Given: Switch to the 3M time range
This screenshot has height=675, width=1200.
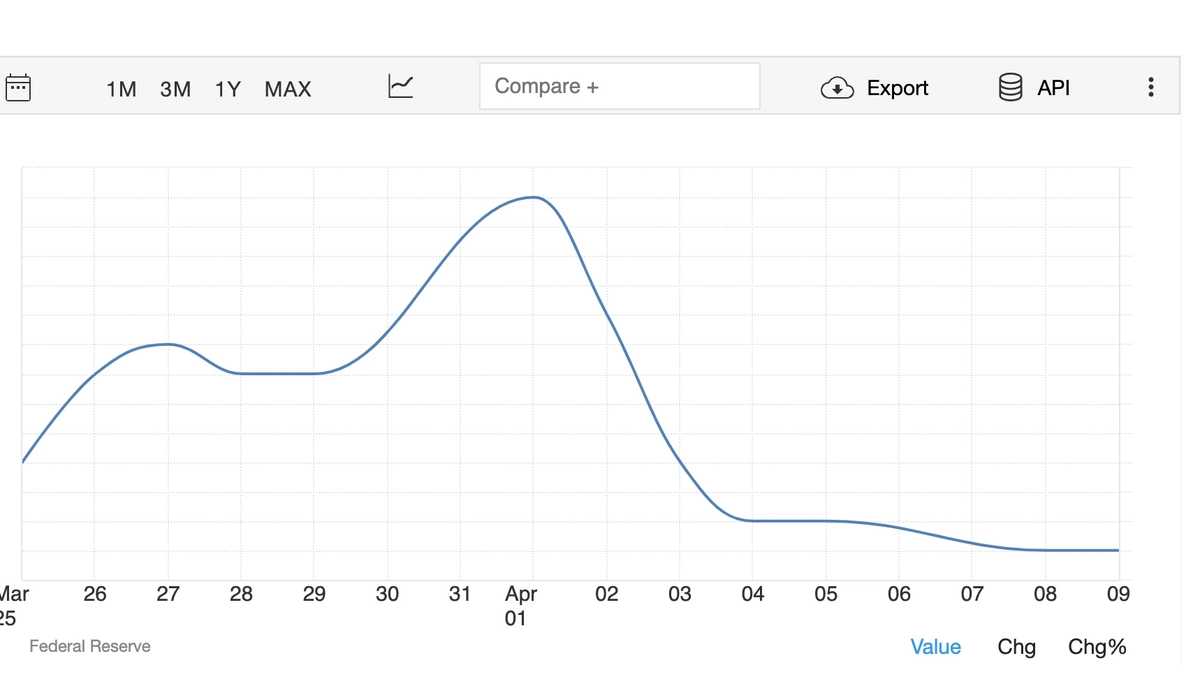Looking at the screenshot, I should pos(175,89).
